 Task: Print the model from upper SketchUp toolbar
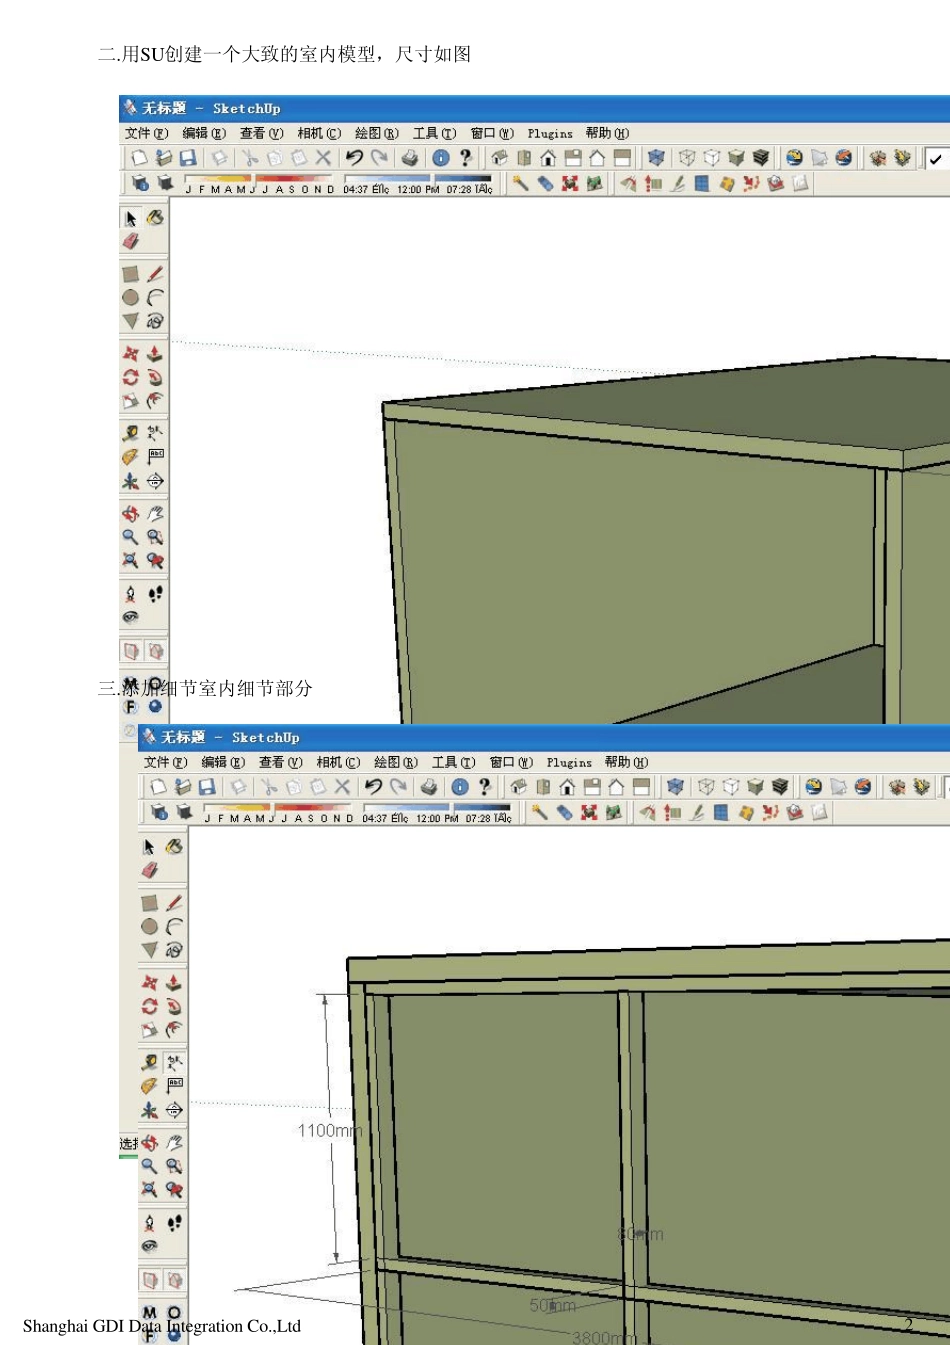click(x=410, y=158)
